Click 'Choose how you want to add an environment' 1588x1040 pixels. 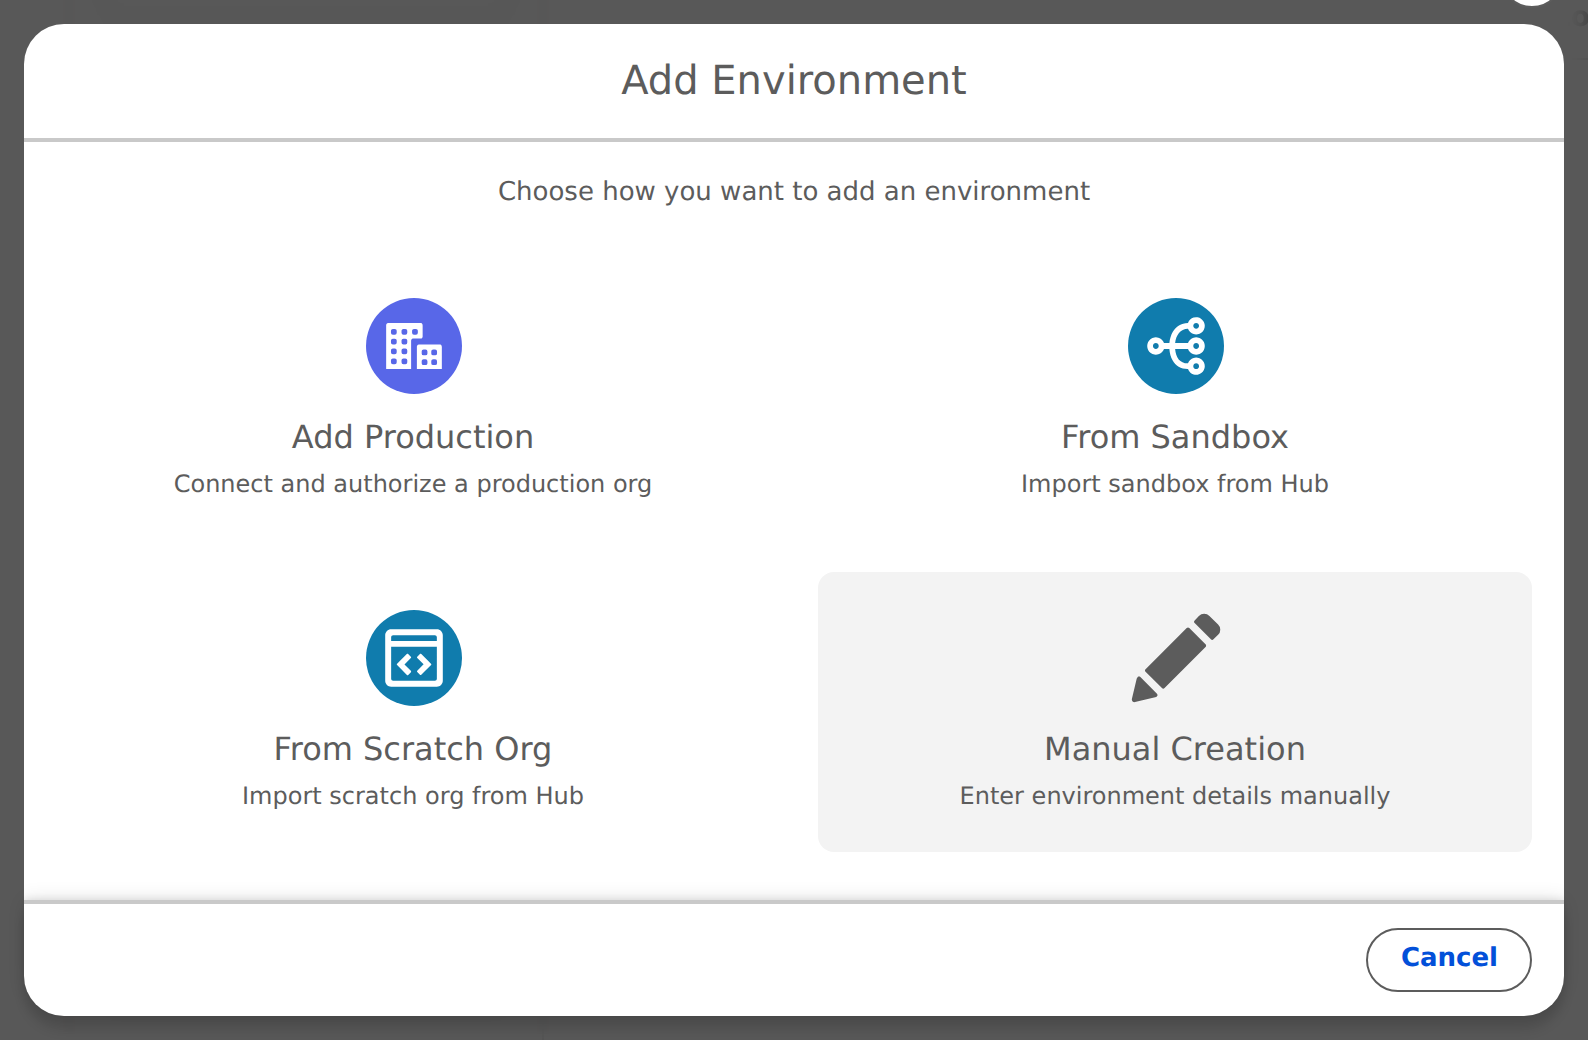click(x=794, y=191)
